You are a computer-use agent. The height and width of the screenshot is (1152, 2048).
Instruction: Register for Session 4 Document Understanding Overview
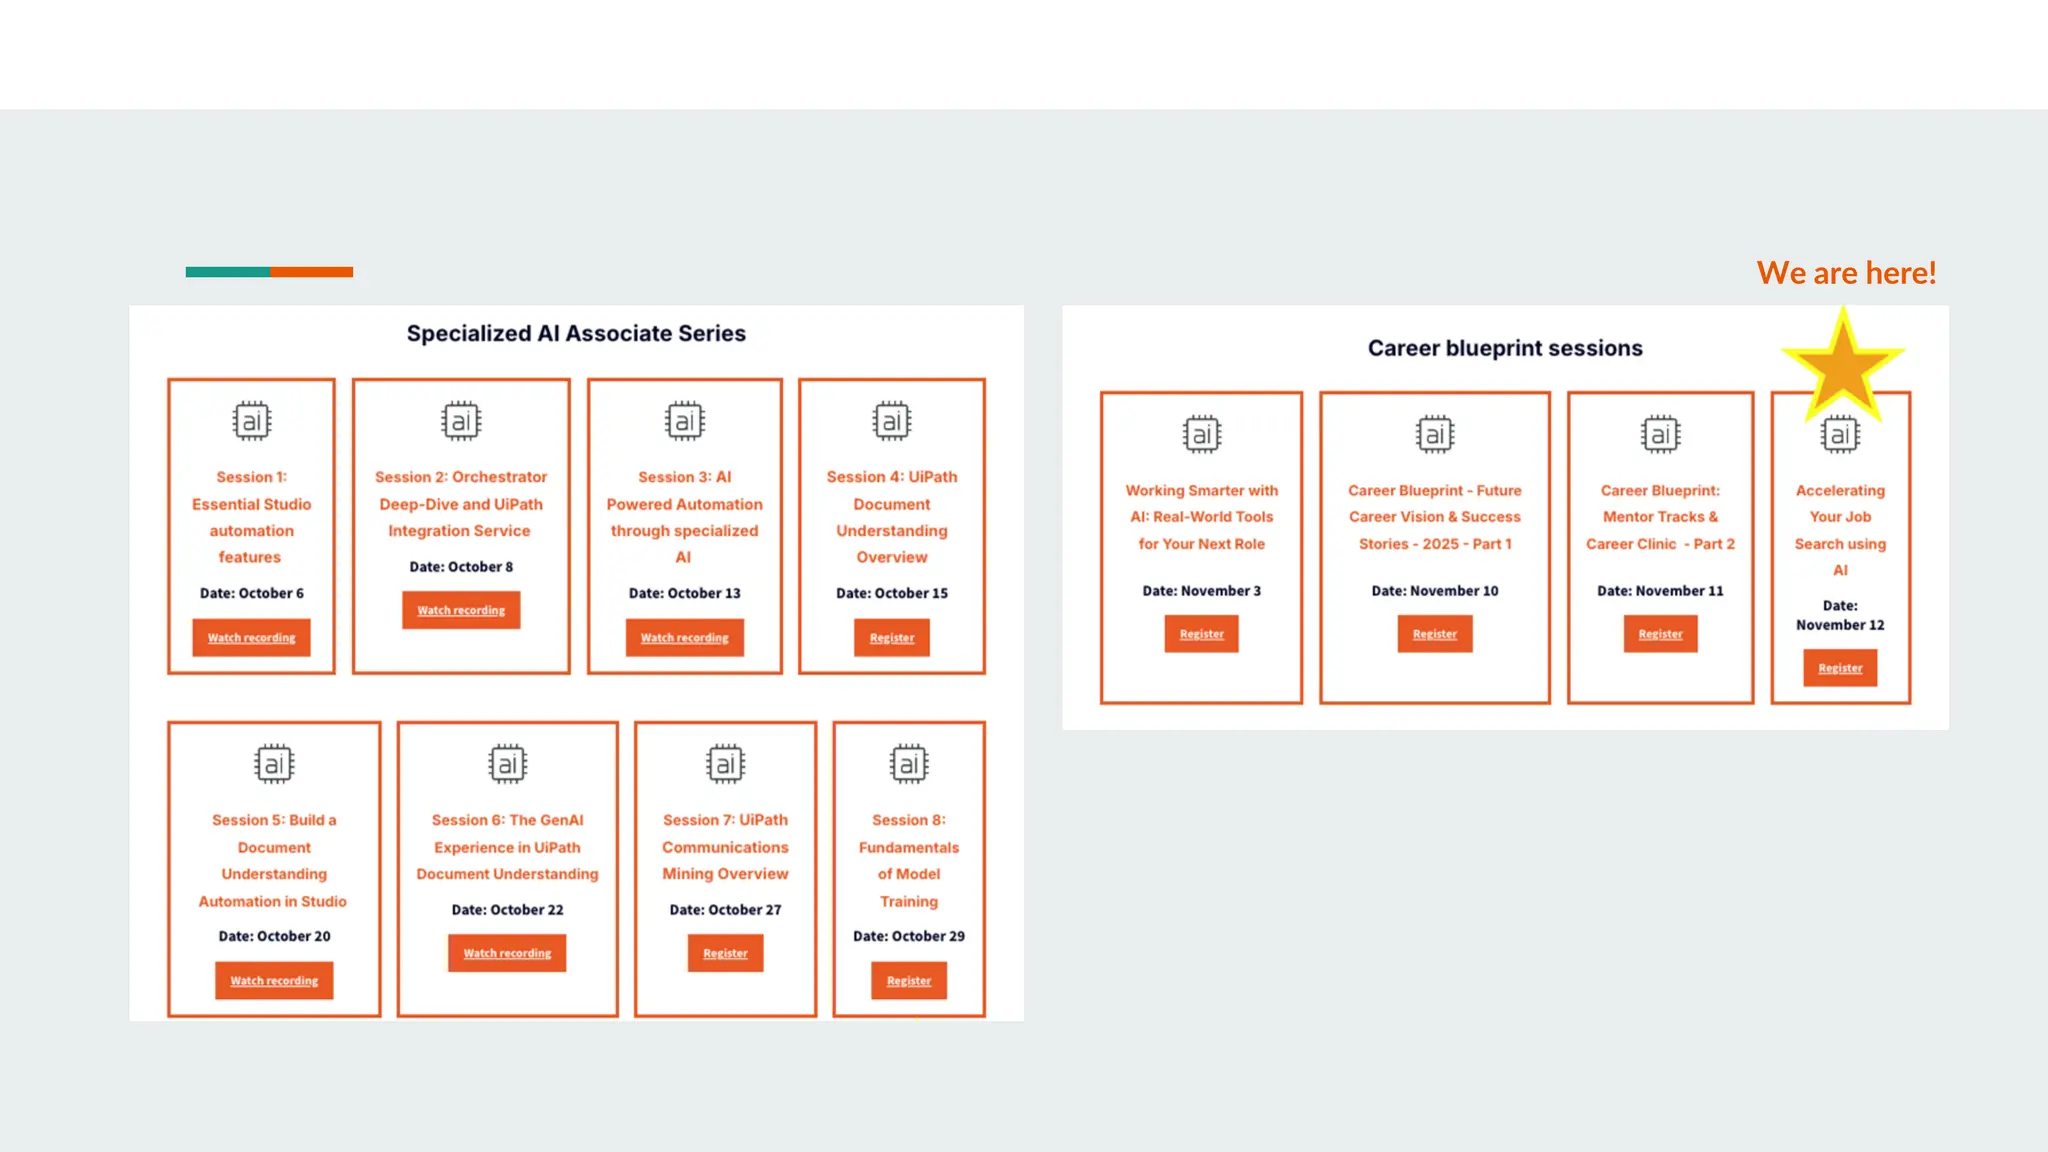click(891, 638)
